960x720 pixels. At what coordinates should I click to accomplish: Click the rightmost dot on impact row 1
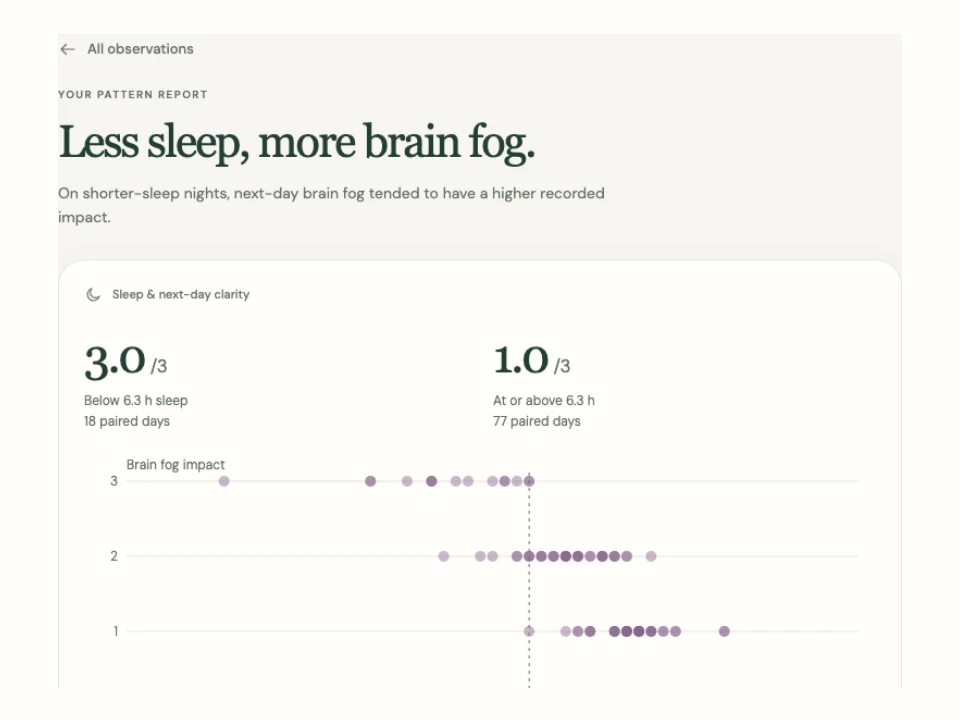(x=724, y=631)
